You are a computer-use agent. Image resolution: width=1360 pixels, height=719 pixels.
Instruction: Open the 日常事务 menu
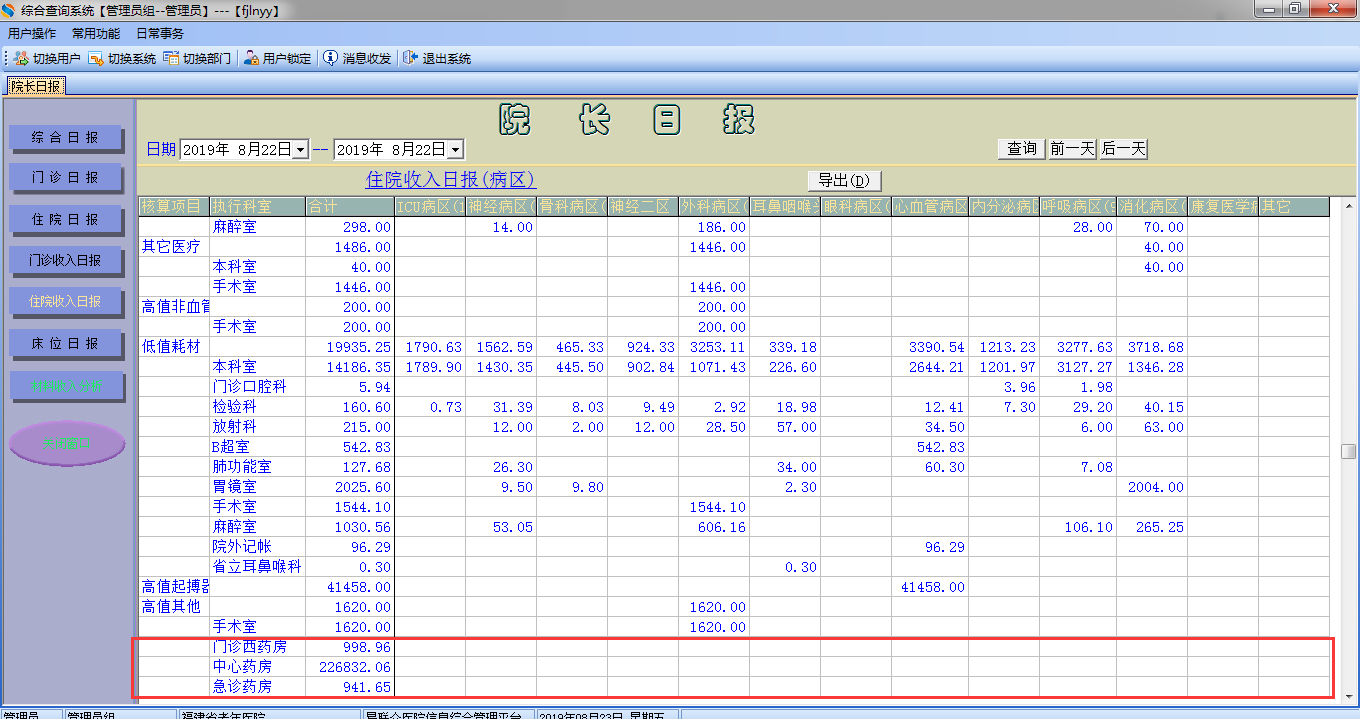coord(160,33)
